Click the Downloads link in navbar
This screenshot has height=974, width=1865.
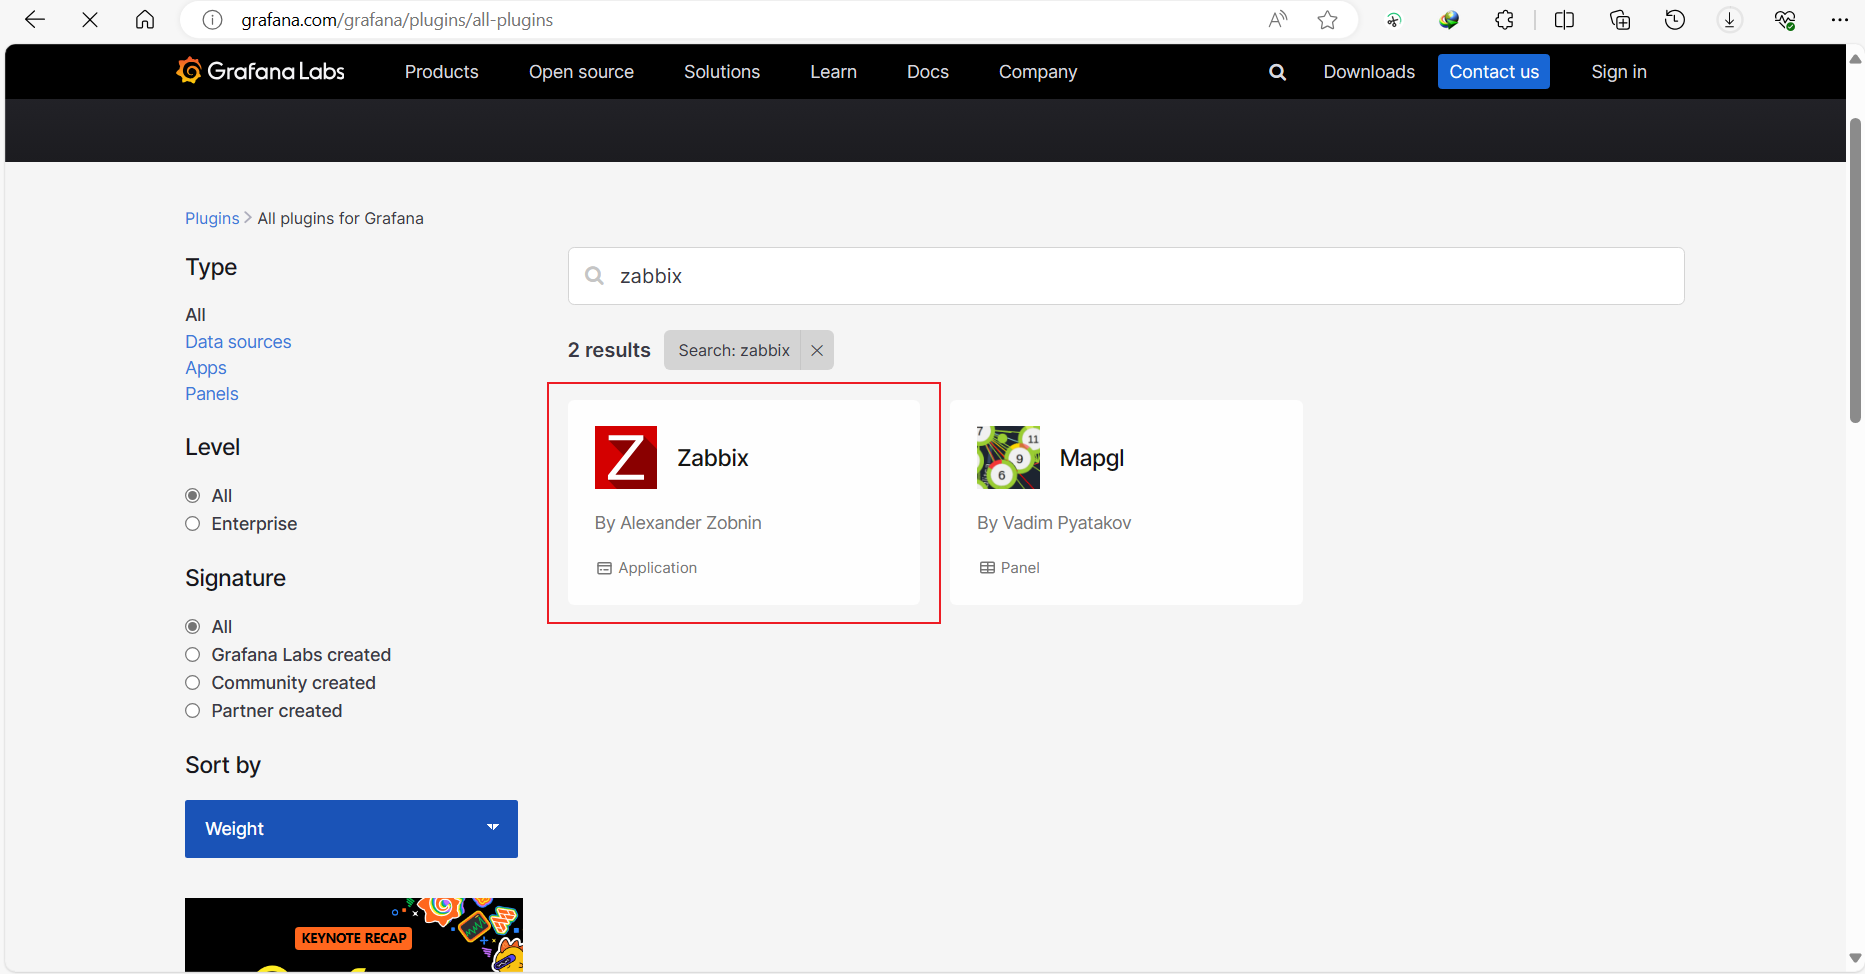(1369, 72)
